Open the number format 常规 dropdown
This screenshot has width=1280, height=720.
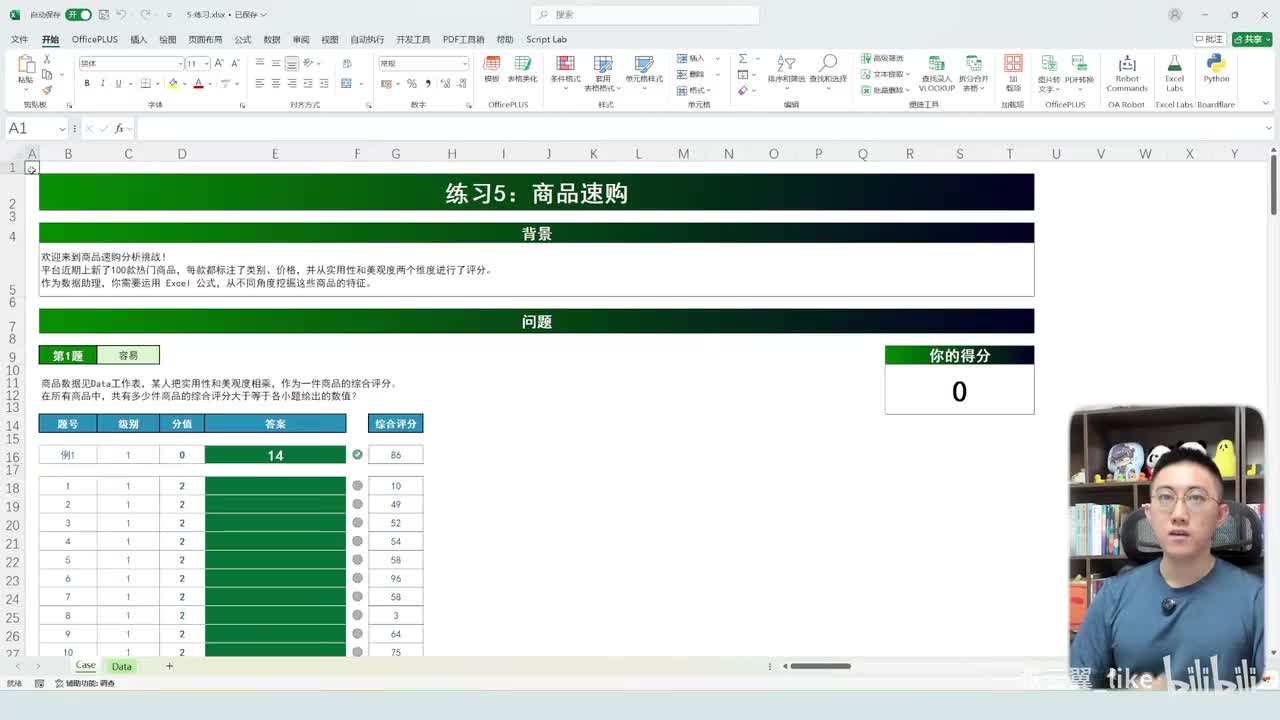[464, 63]
